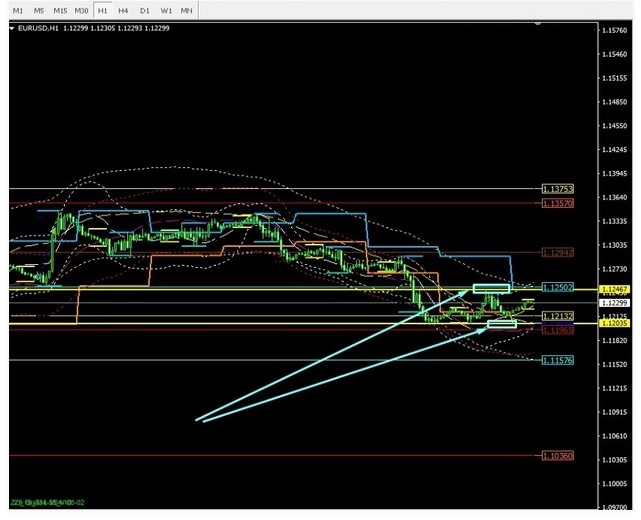Click the EURUSD,H1 chart title text
The width and height of the screenshot is (641, 520).
tap(38, 28)
